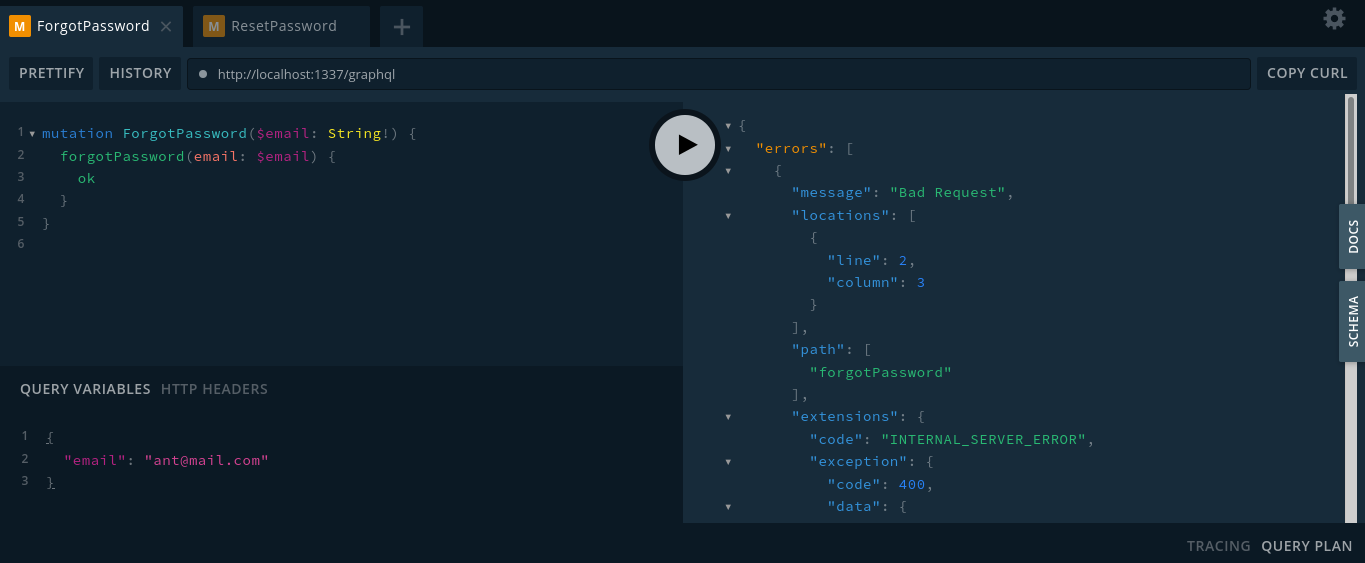The image size is (1365, 563).
Task: Click the "email" key in variables
Action: [x=95, y=460]
